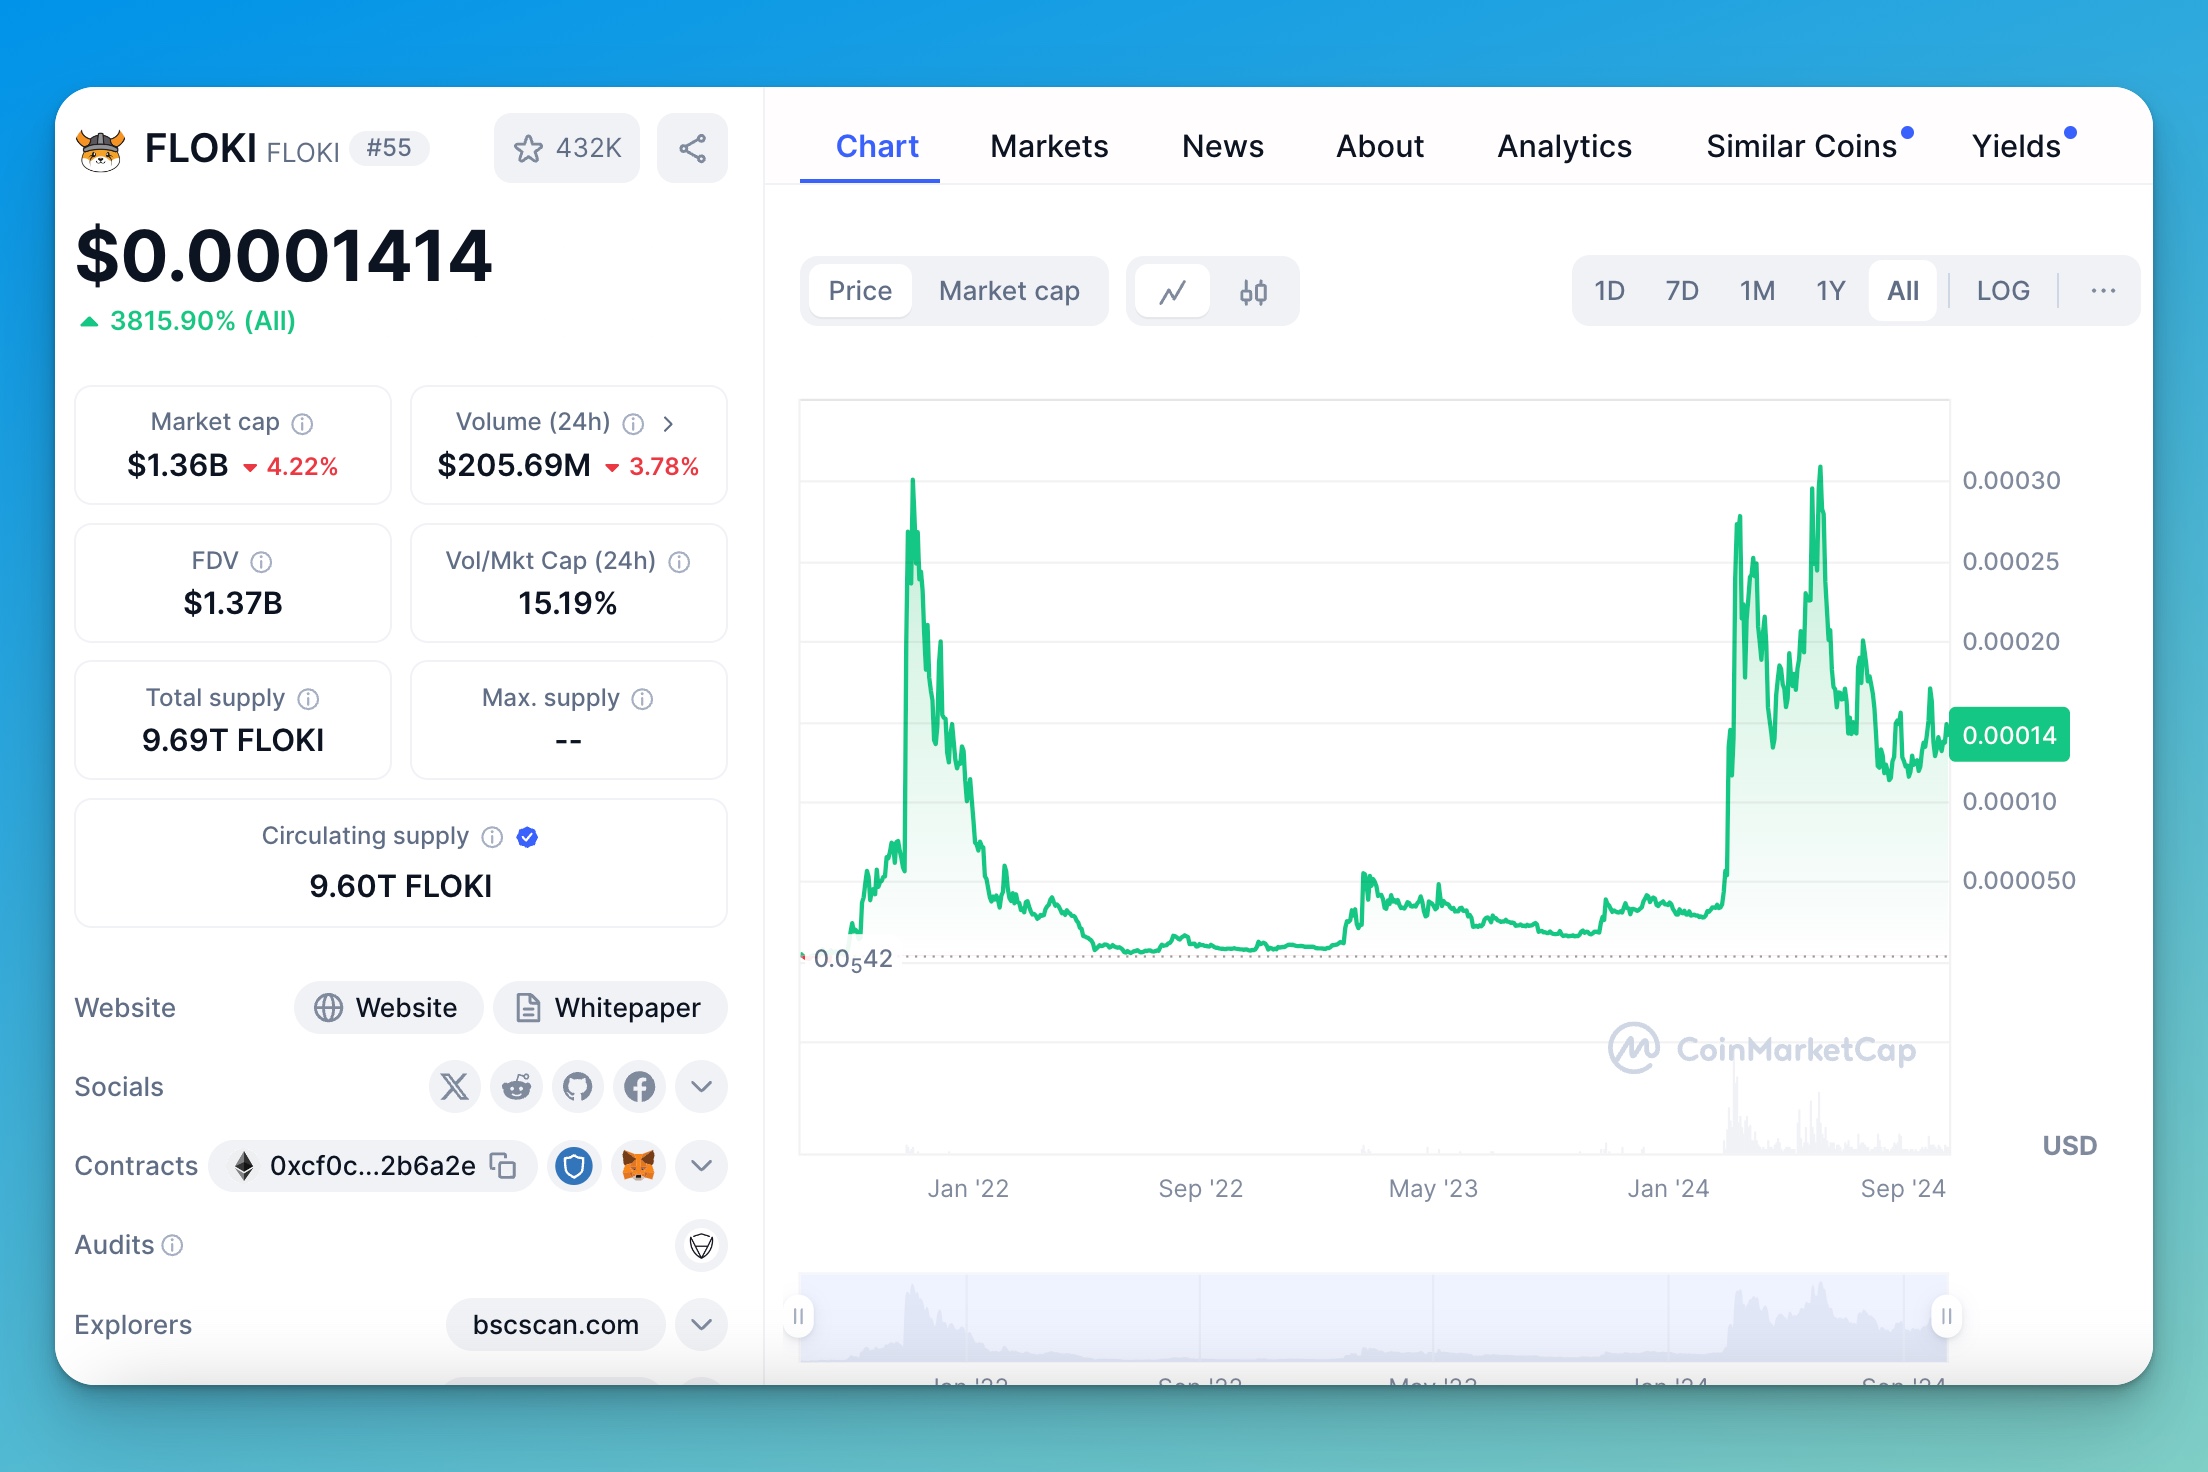Viewport: 2208px width, 1472px height.
Task: Select 1M chart timeframe
Action: click(x=1757, y=291)
